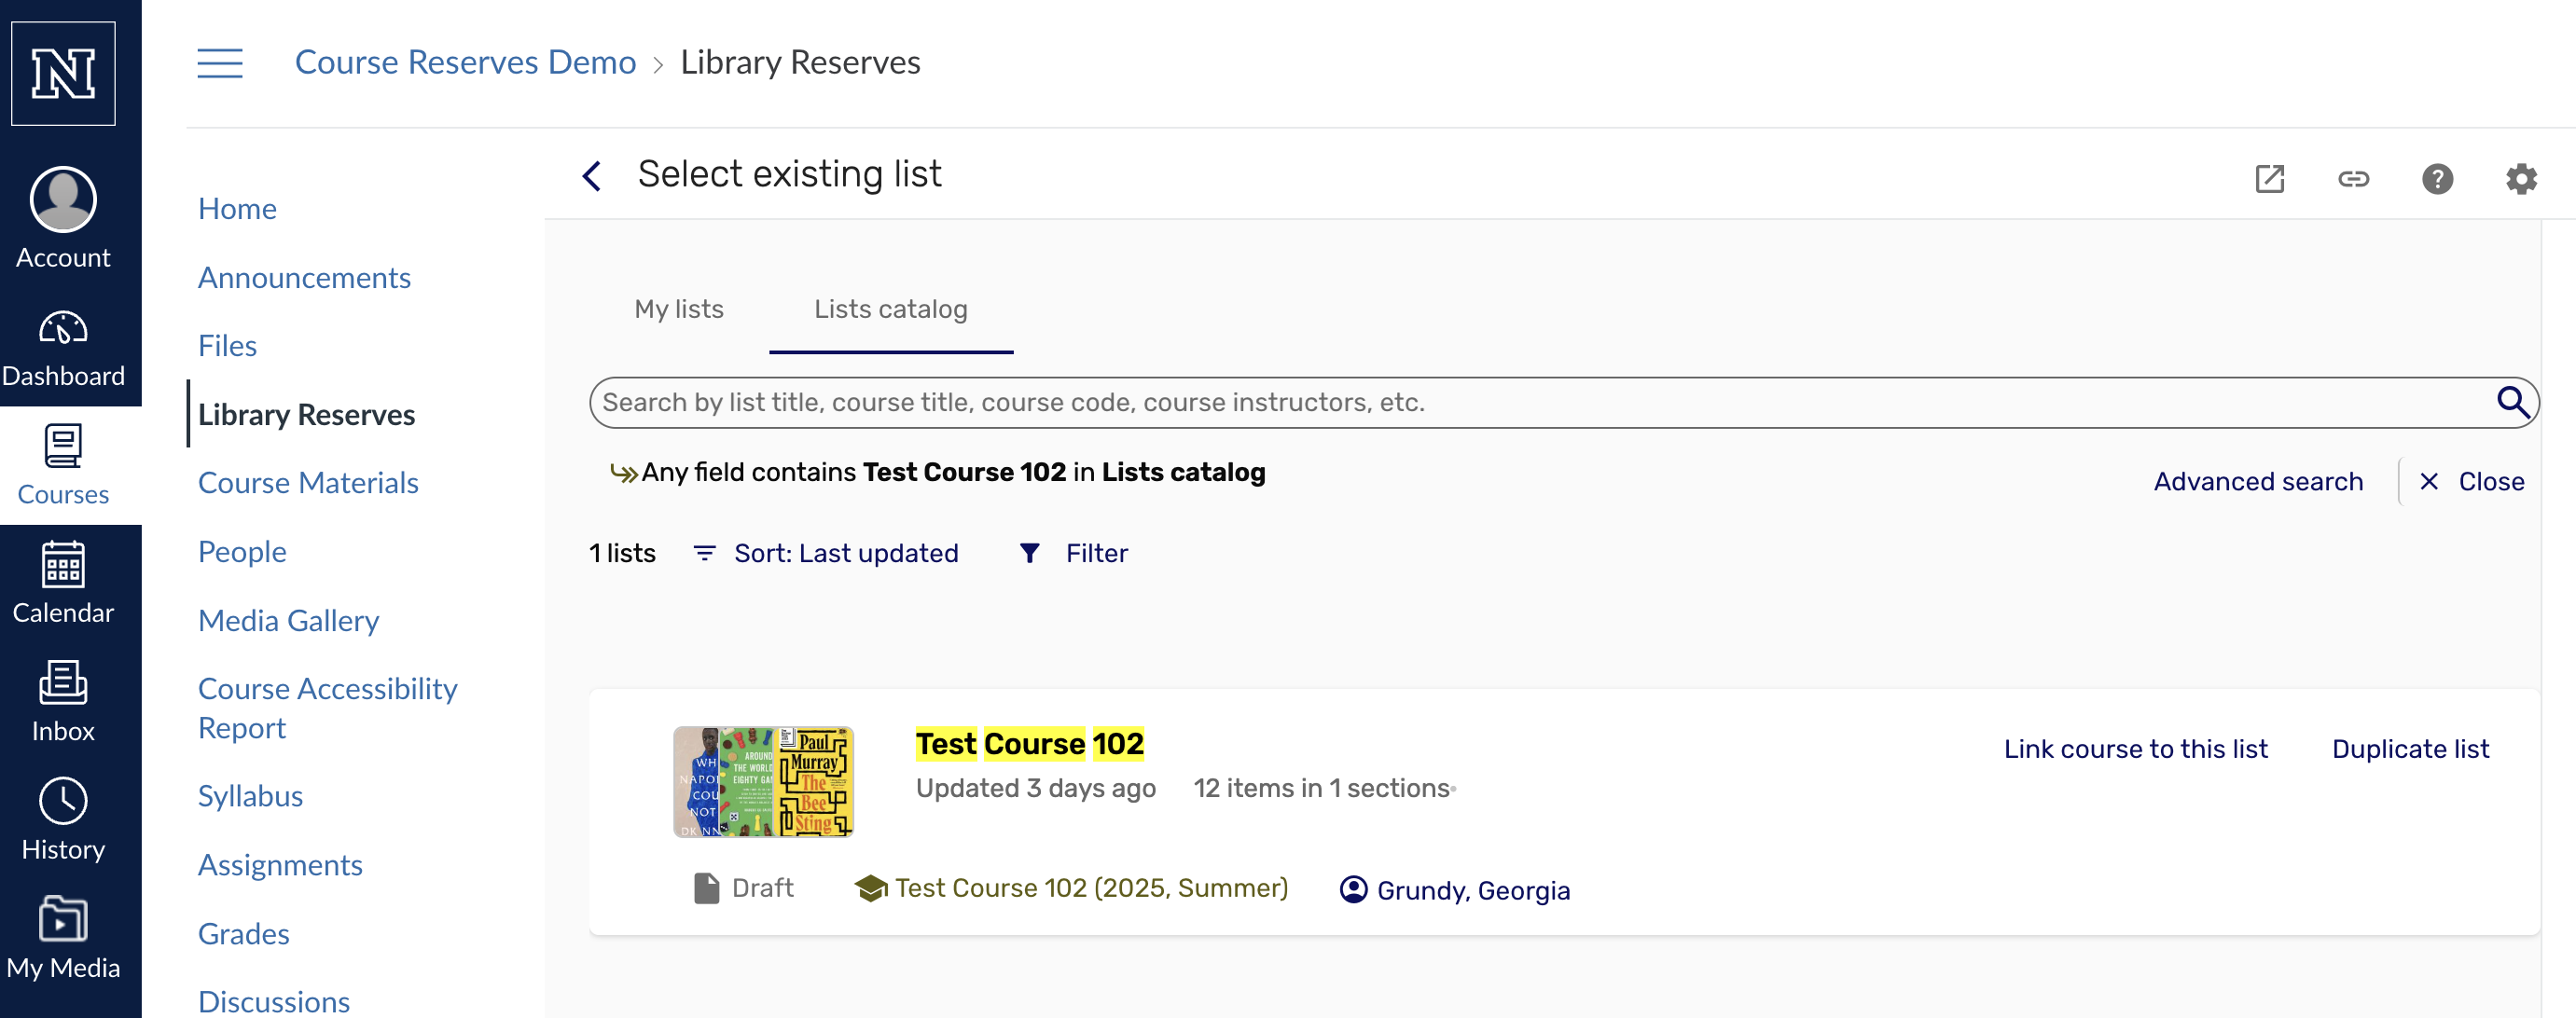Screen dimensions: 2576x1018
Task: Click the '1 lists' result count
Action: pyautogui.click(x=622, y=553)
